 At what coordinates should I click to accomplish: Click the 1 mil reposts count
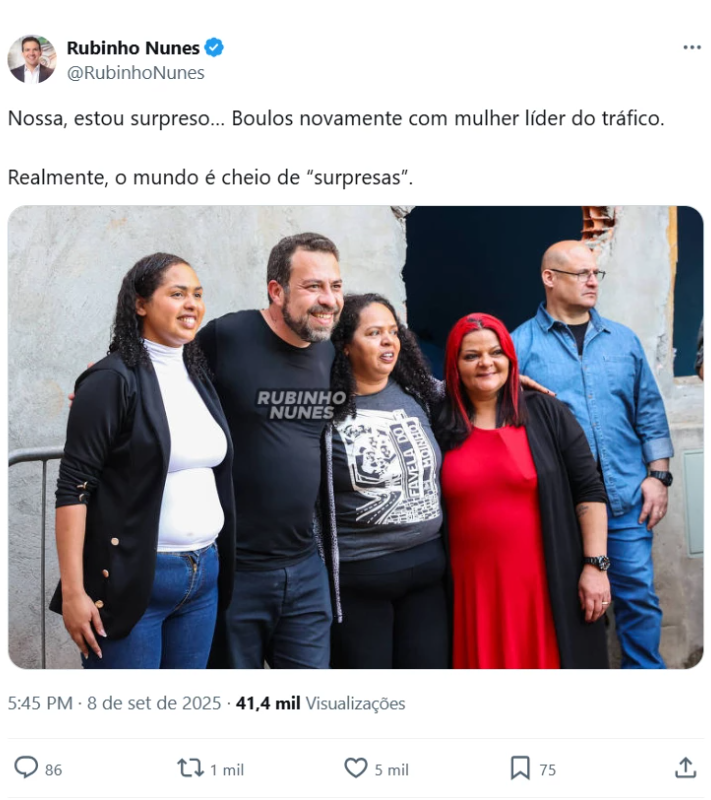(227, 770)
